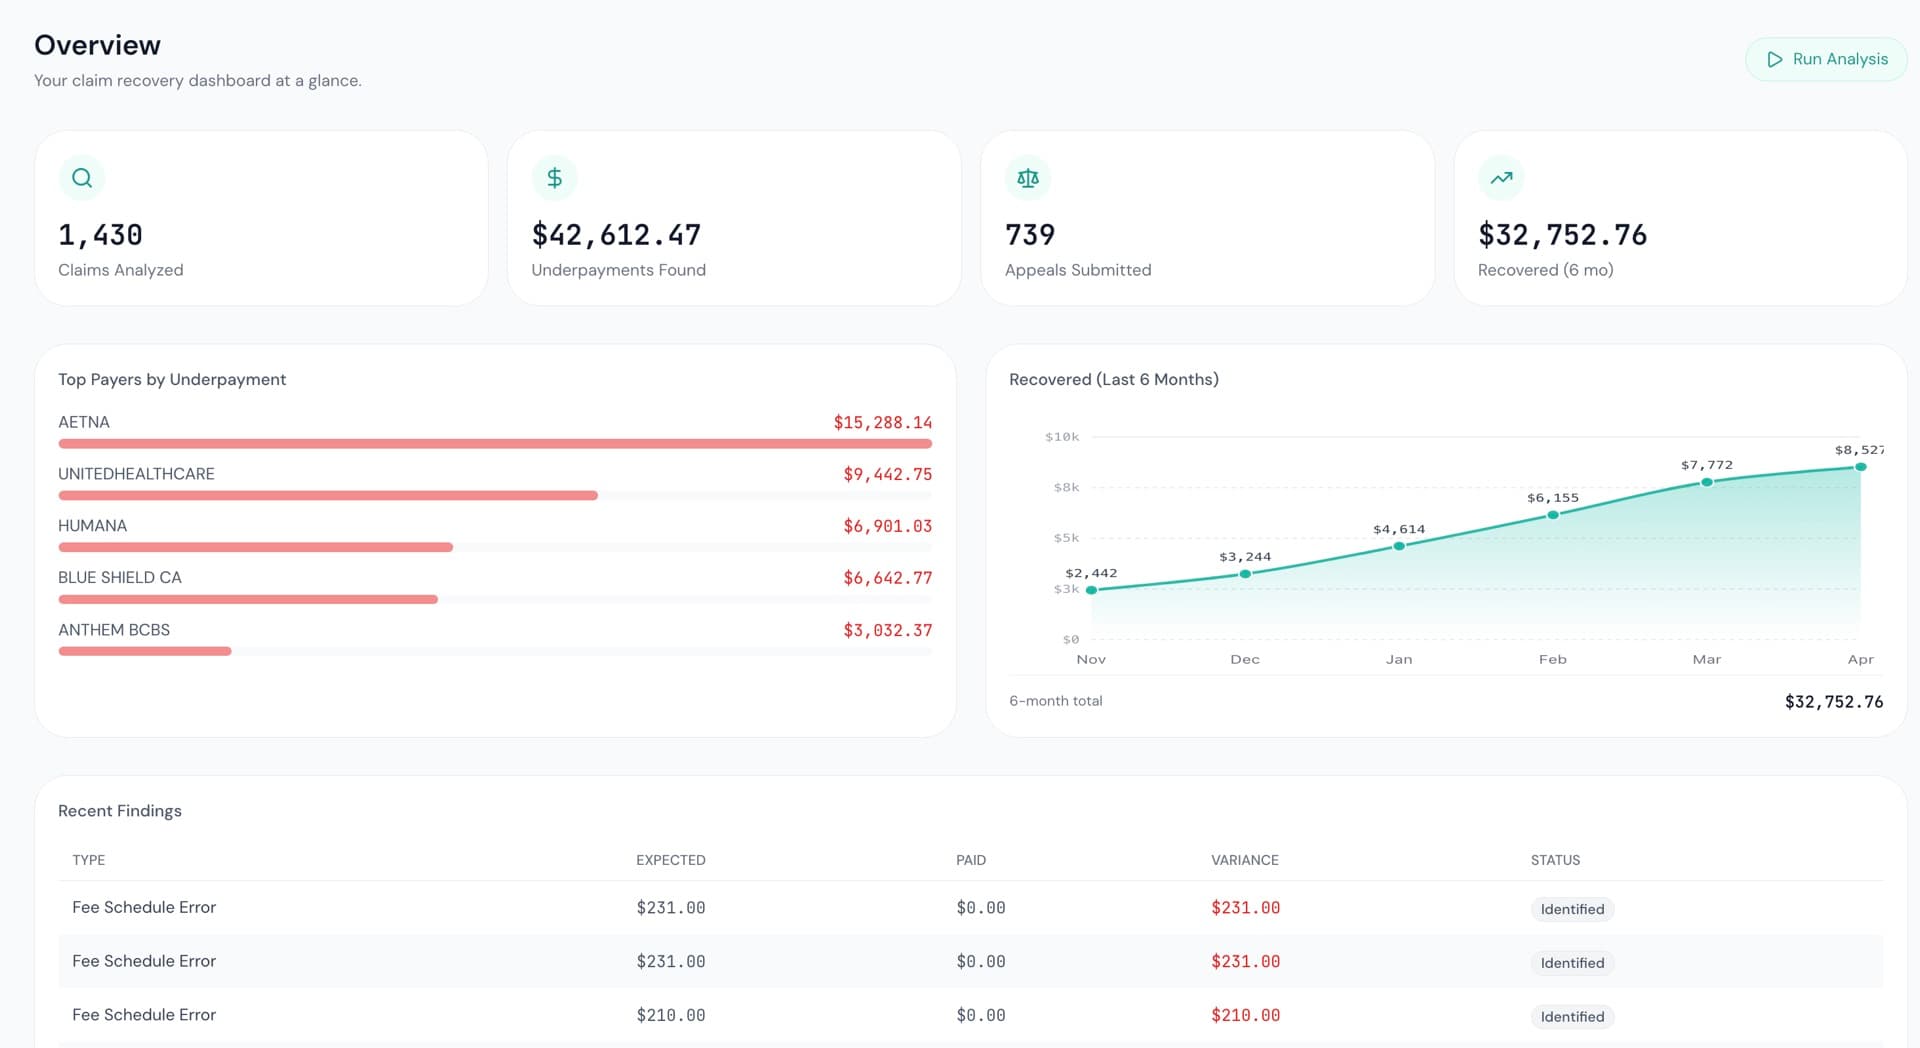The width and height of the screenshot is (1920, 1048).
Task: Click the $210.00 variance value
Action: click(x=1245, y=1015)
